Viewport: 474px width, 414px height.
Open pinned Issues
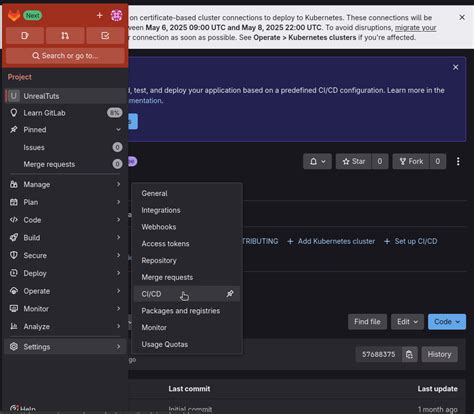pos(66,147)
